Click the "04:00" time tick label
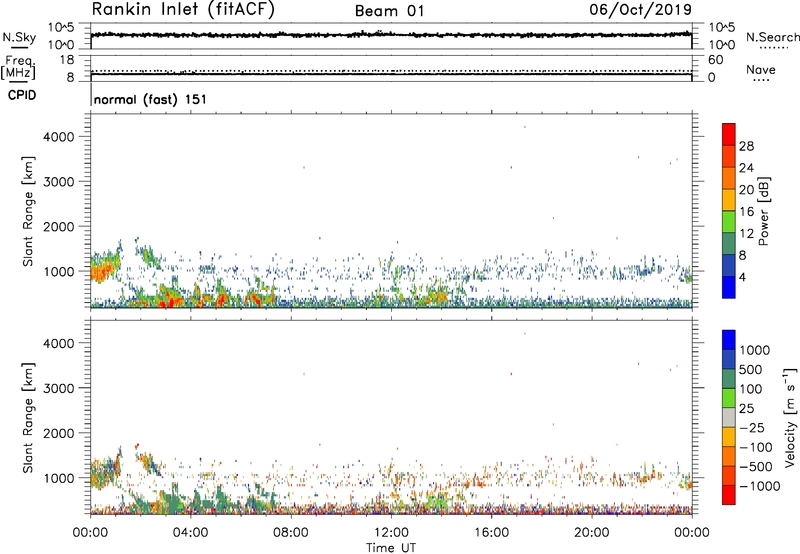800x554 pixels. tap(190, 533)
